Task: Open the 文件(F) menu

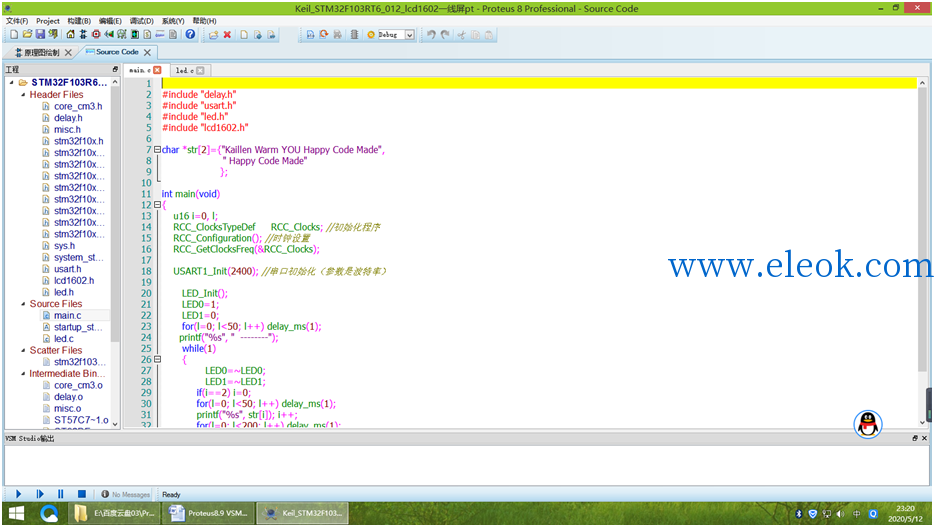Action: pyautogui.click(x=17, y=21)
